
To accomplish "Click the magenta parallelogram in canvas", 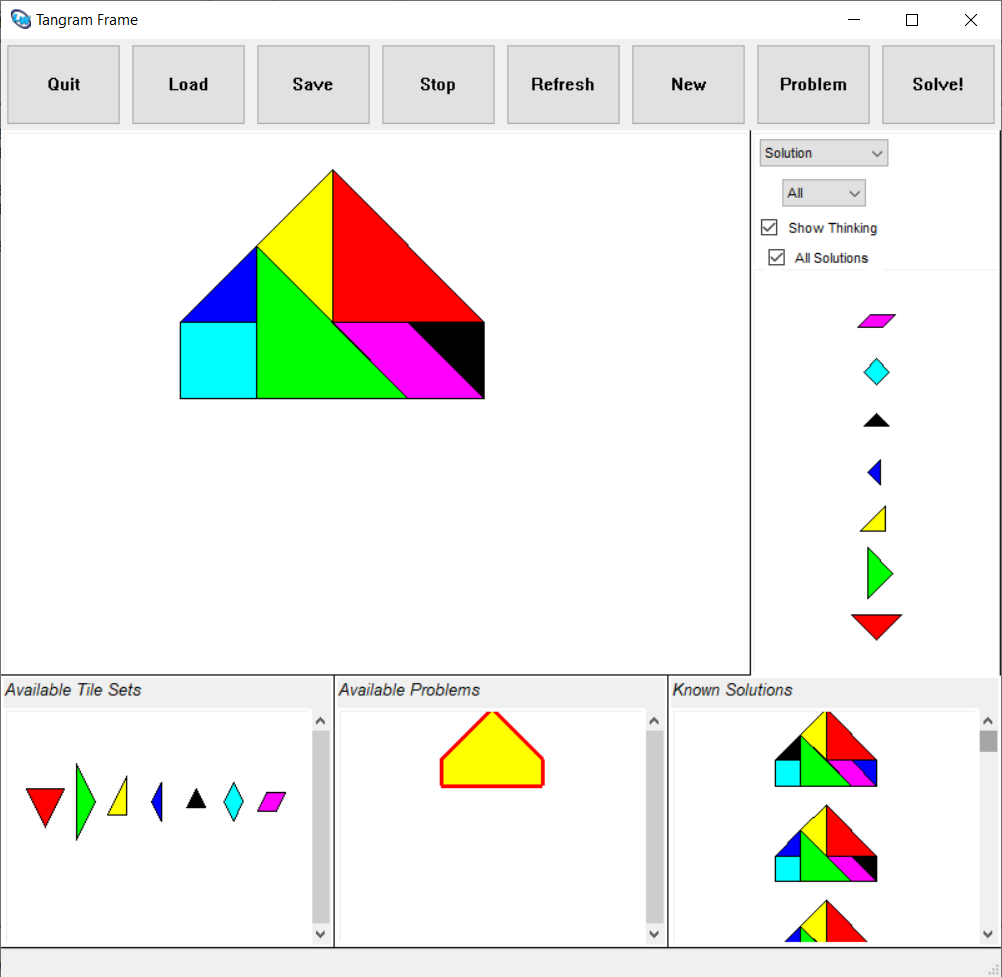I will [409, 360].
